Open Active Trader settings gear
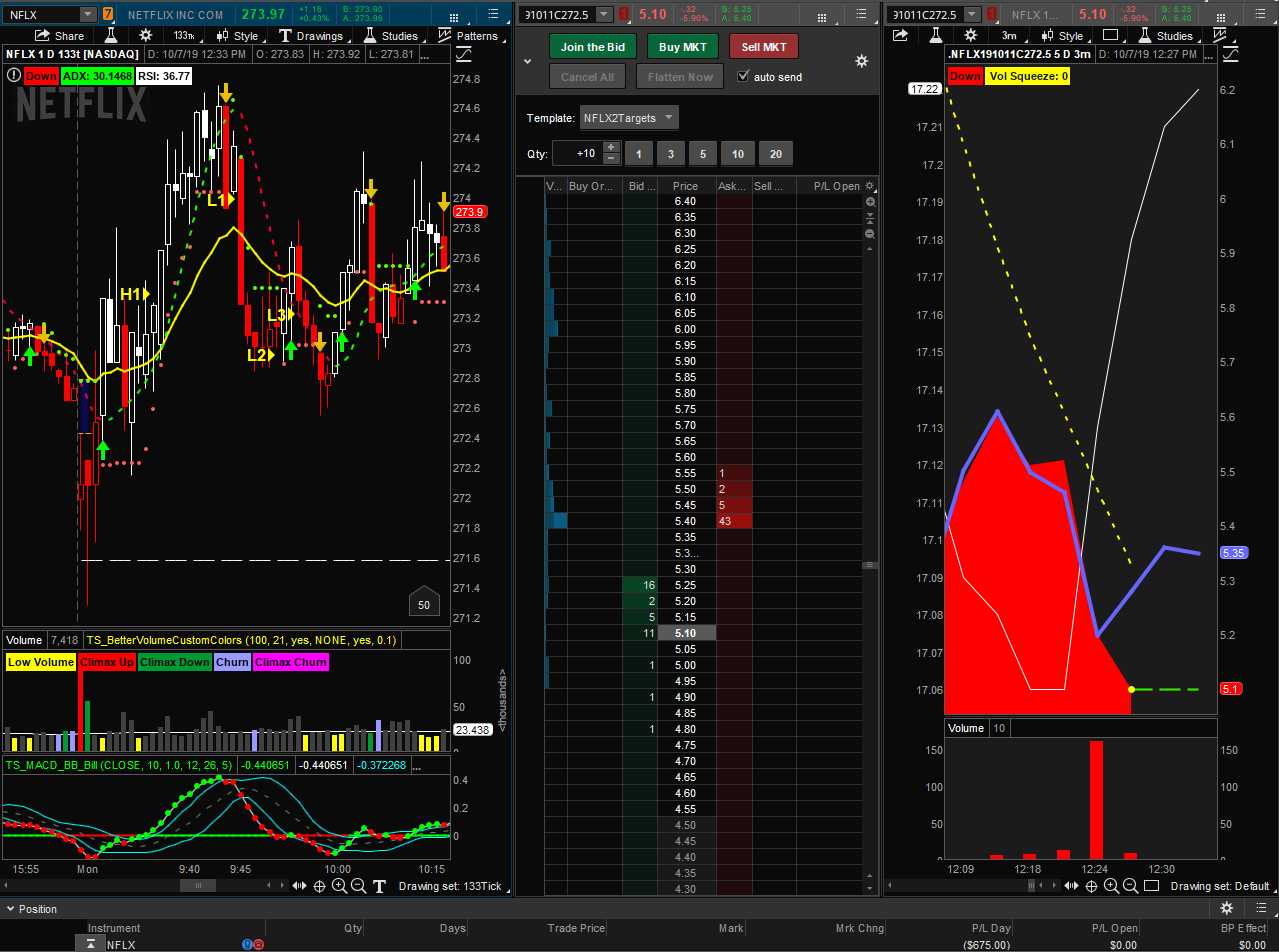Viewport: 1279px width, 952px height. click(x=861, y=61)
